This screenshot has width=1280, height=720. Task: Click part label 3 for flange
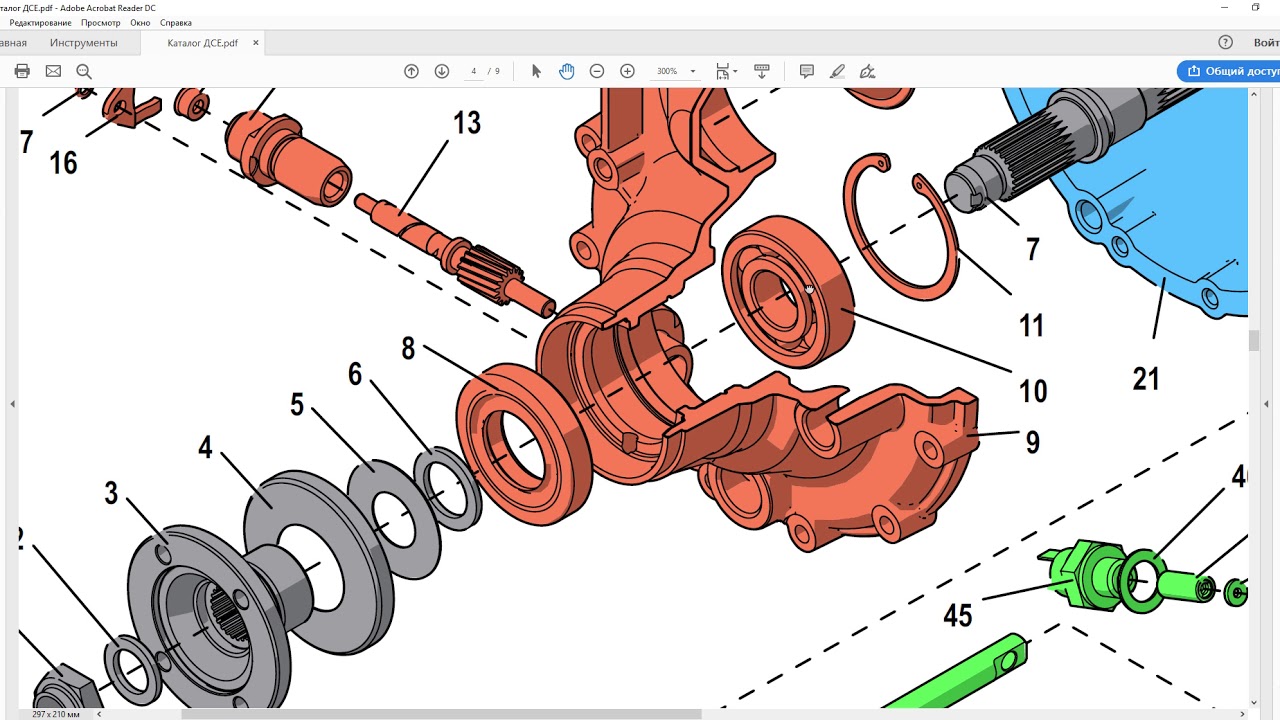tap(111, 493)
